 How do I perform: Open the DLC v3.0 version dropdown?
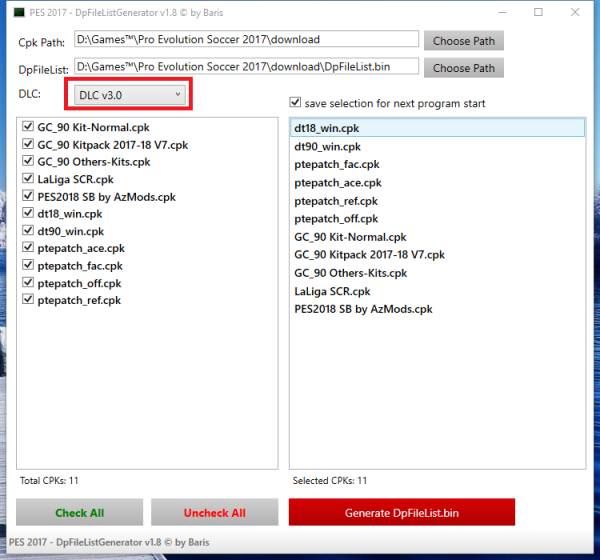129,95
